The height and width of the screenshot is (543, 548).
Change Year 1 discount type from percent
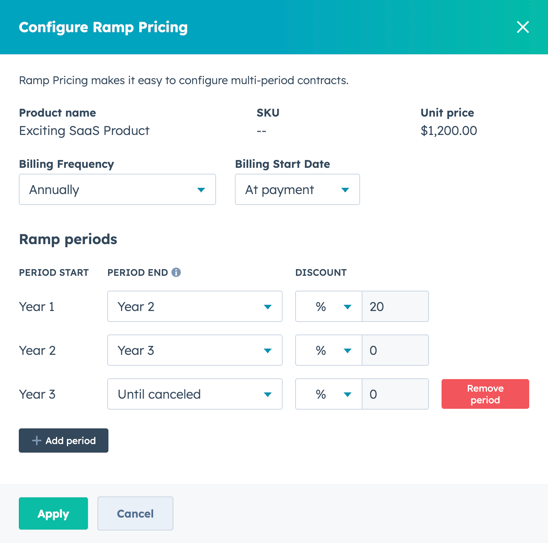pyautogui.click(x=329, y=306)
